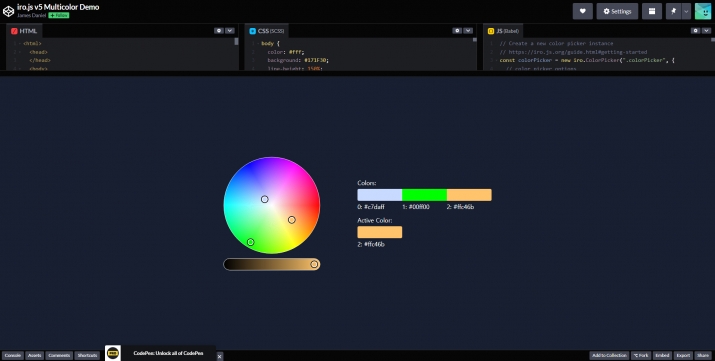
Task: Open the Settings button
Action: 617,11
